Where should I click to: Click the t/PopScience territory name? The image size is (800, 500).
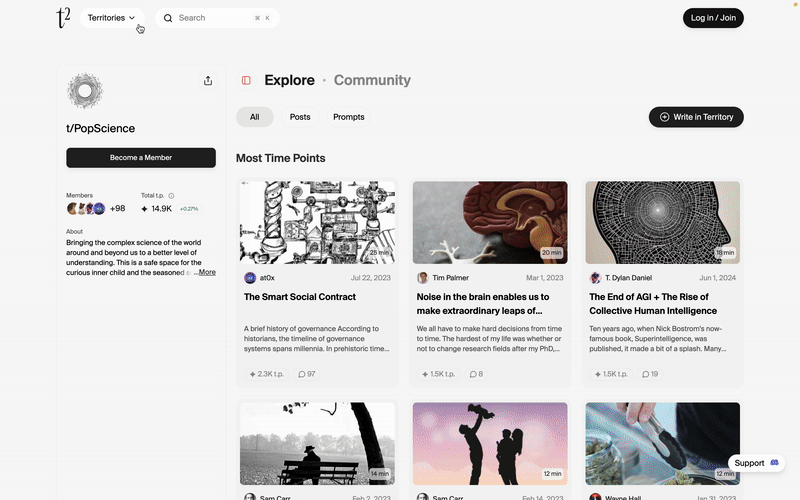(101, 129)
